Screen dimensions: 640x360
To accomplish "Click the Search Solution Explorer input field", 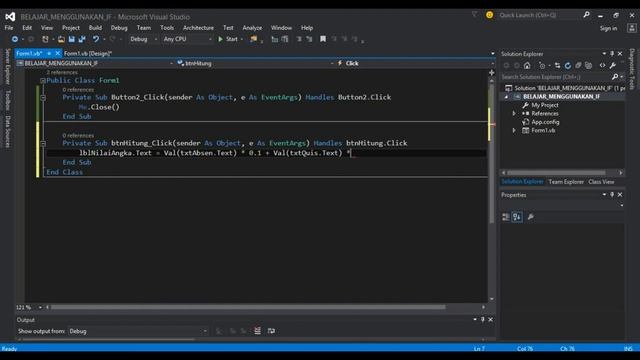I will coord(556,77).
